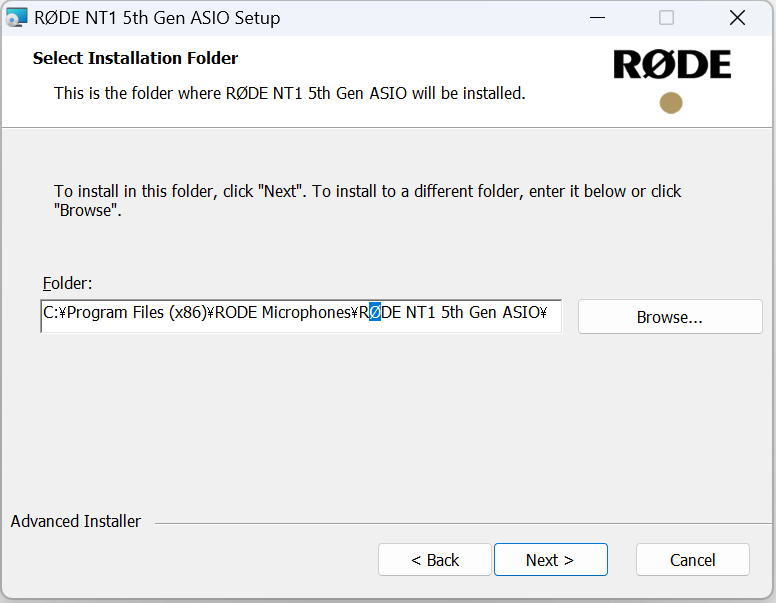This screenshot has width=776, height=603.
Task: Click the installer icon in the title bar
Action: point(16,18)
